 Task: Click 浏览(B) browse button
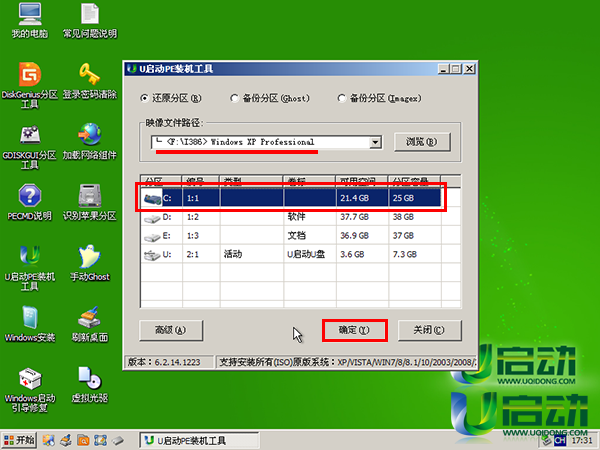(422, 142)
